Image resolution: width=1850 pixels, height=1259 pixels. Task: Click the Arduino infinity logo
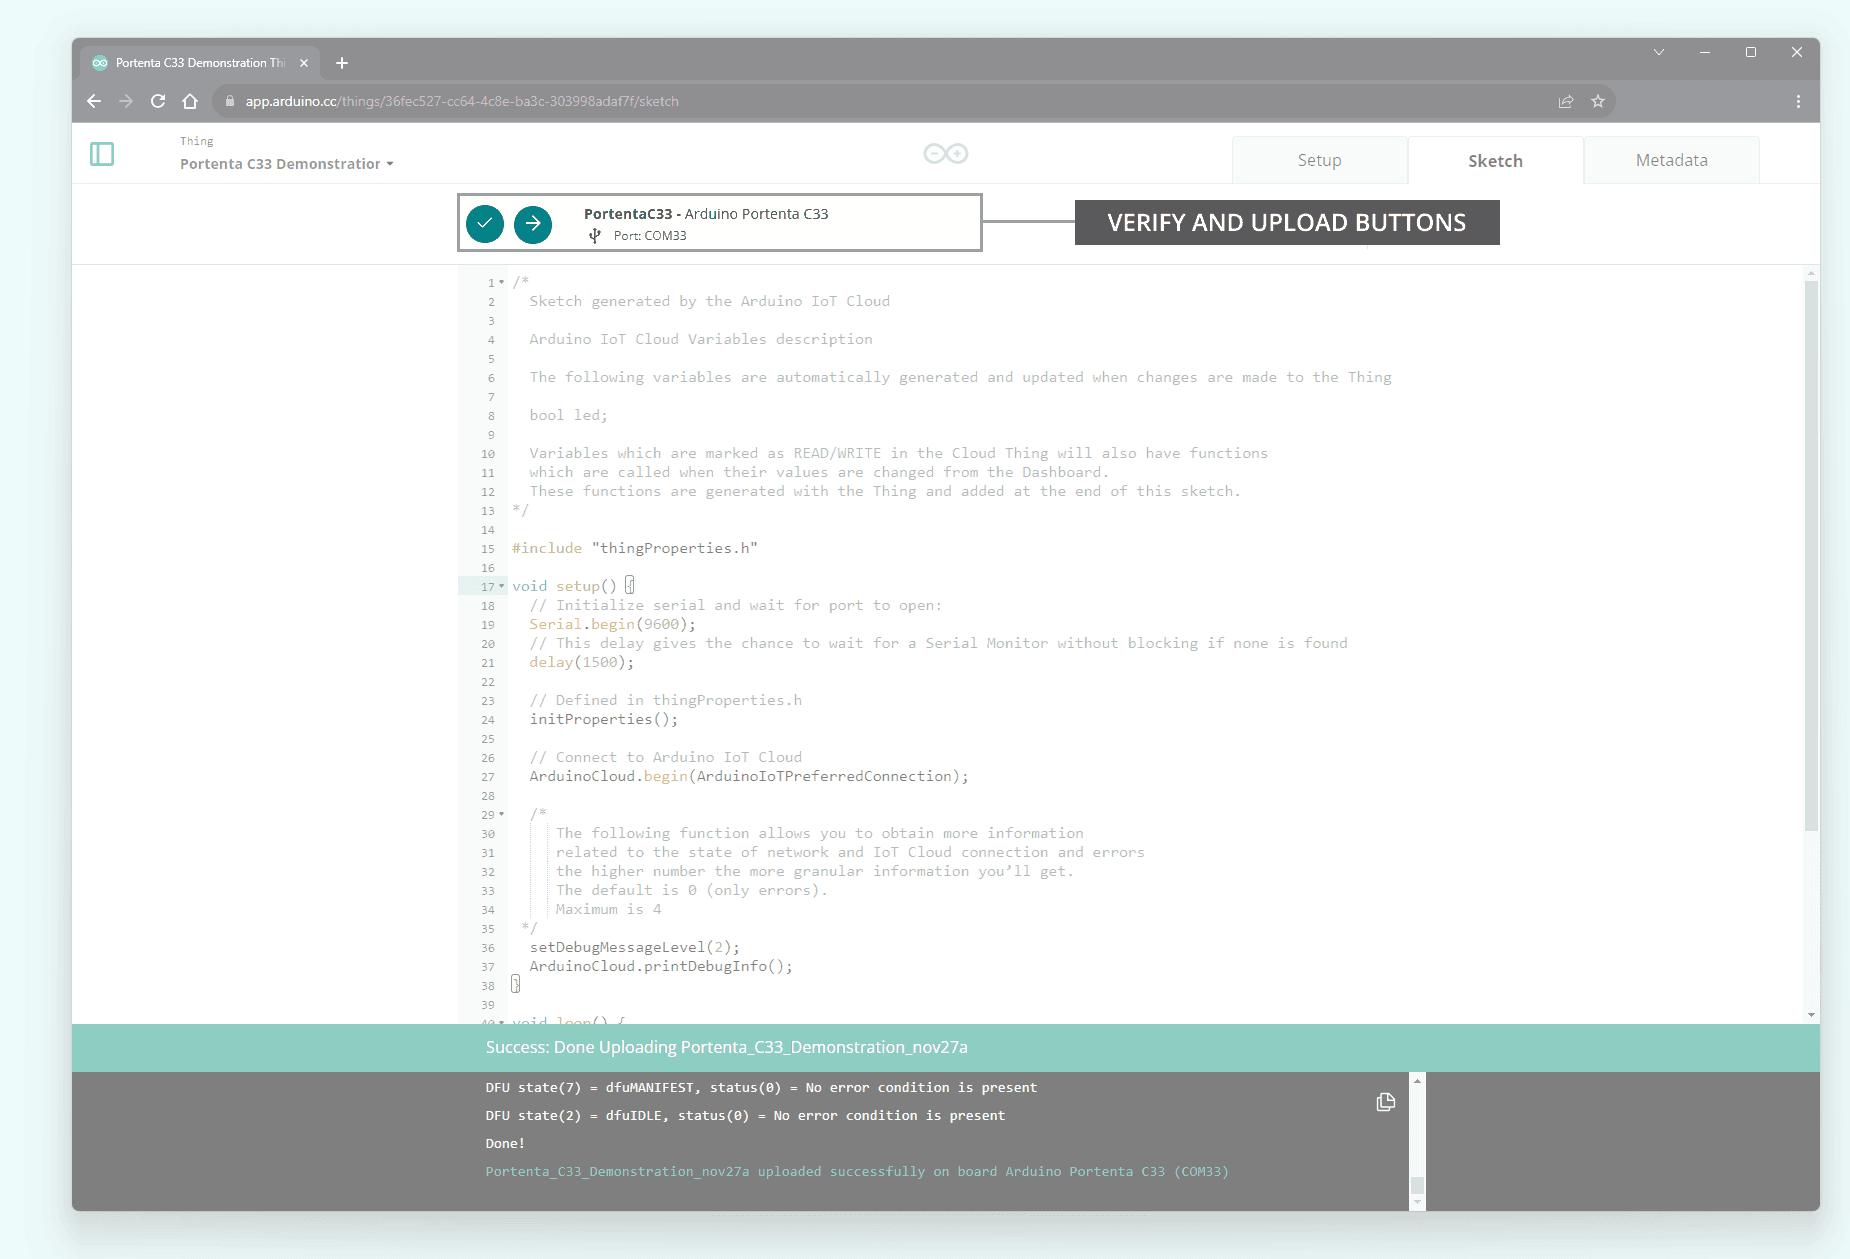pyautogui.click(x=945, y=154)
